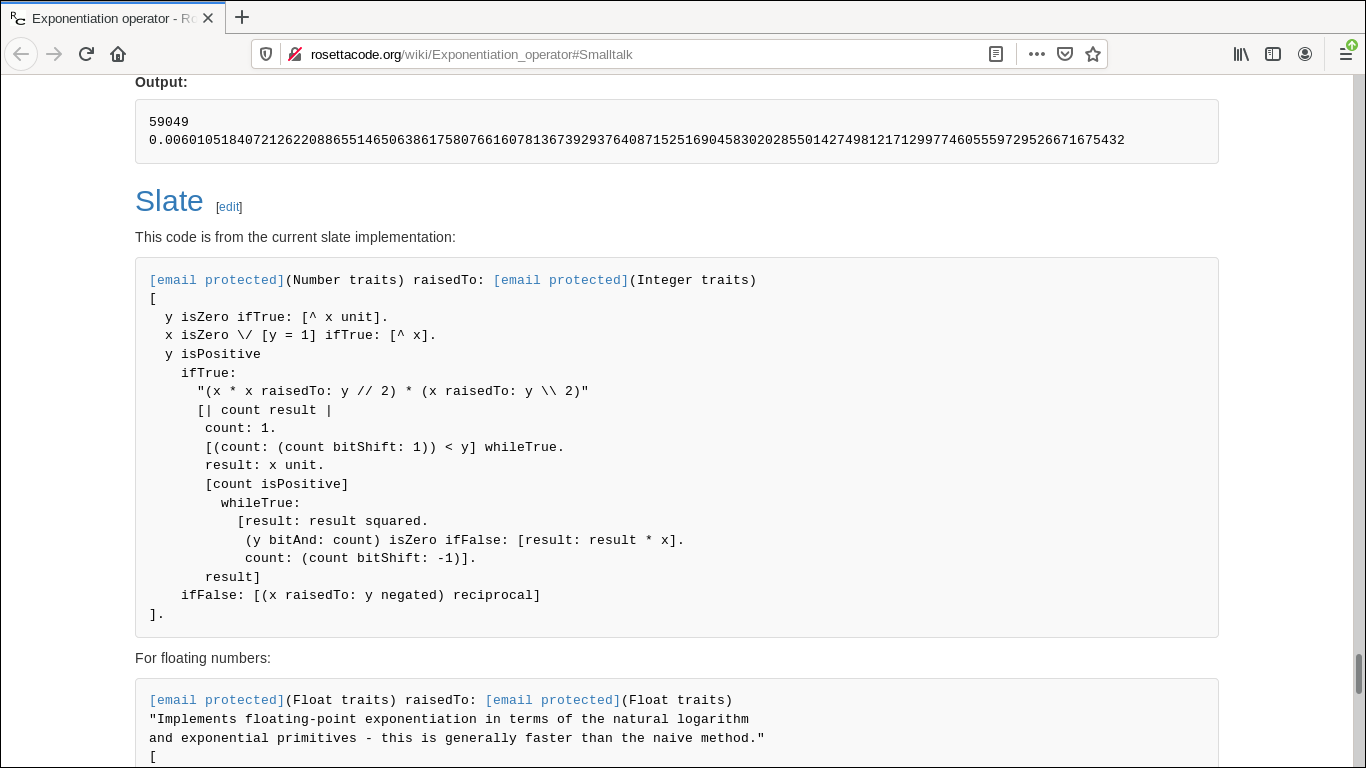Reload the current page
The height and width of the screenshot is (768, 1366).
coord(86,54)
